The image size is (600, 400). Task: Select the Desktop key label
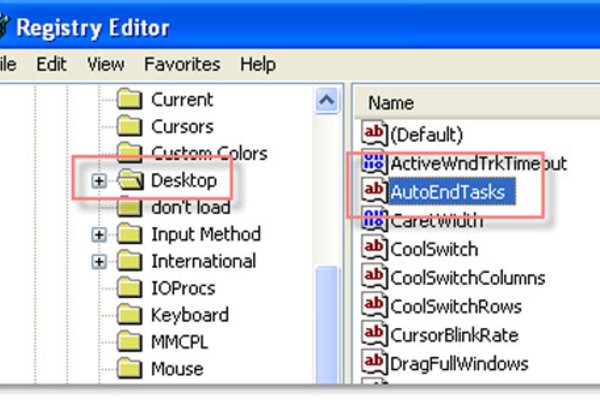(x=184, y=181)
